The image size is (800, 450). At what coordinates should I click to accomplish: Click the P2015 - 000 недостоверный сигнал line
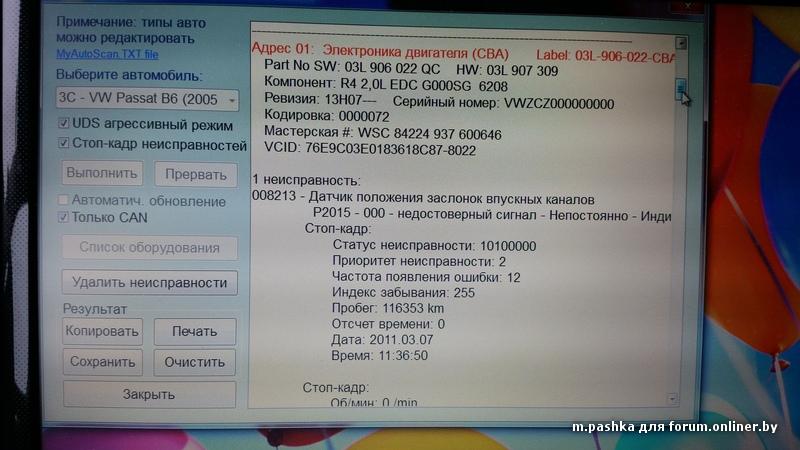tap(492, 216)
